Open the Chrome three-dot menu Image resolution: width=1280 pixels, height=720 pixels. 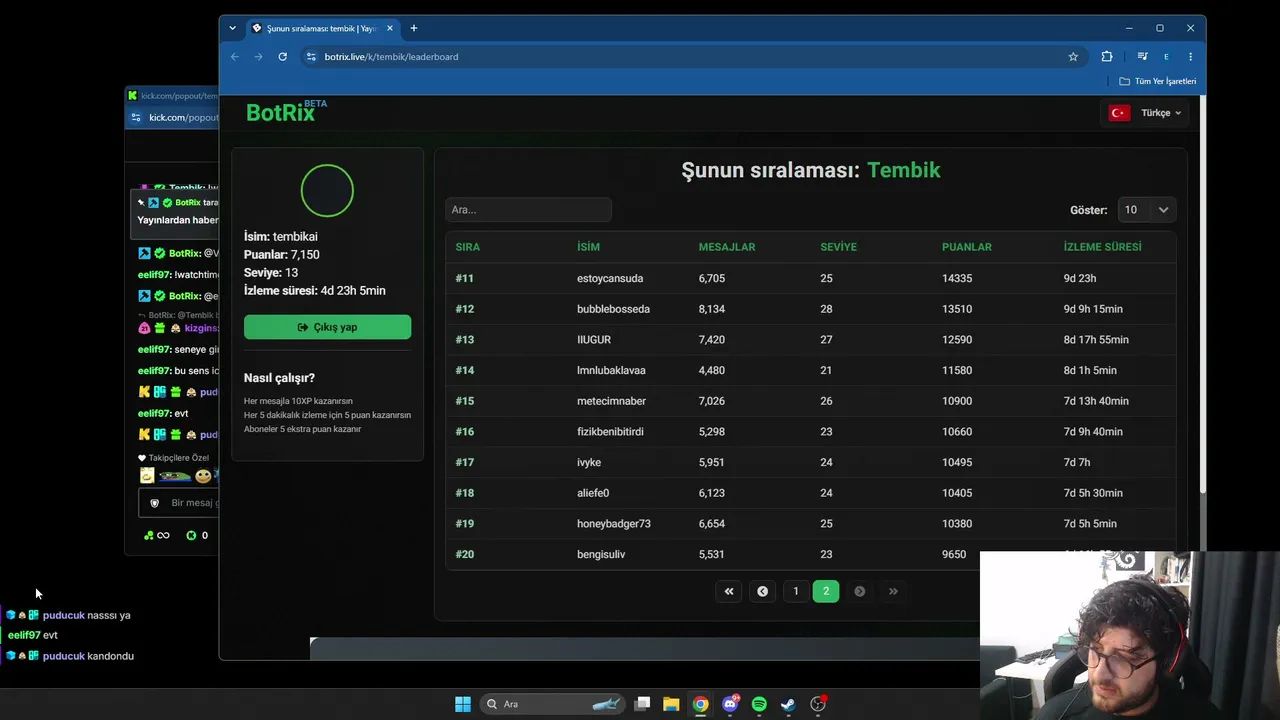[1190, 57]
